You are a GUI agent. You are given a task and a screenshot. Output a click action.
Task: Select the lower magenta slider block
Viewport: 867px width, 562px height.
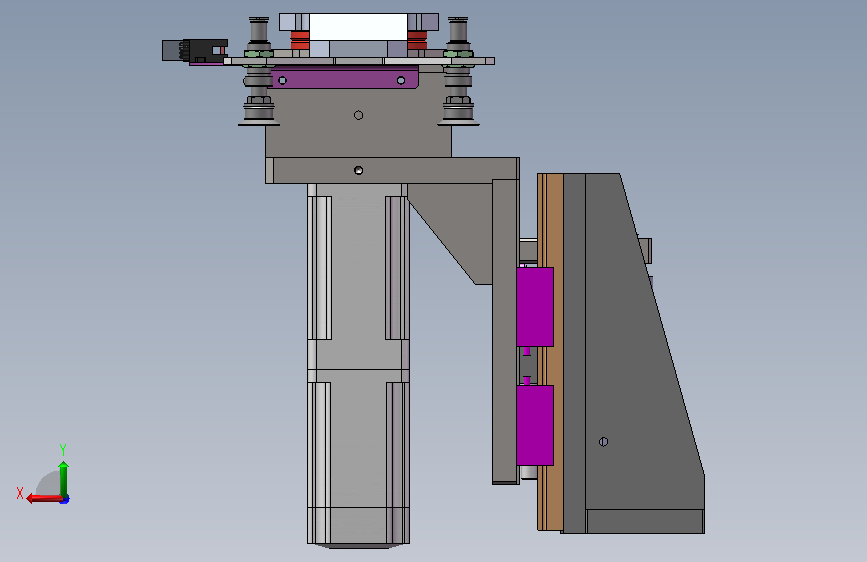click(x=535, y=425)
